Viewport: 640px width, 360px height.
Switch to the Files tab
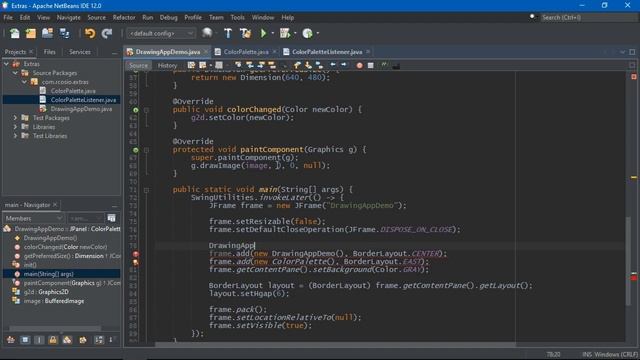(x=49, y=52)
